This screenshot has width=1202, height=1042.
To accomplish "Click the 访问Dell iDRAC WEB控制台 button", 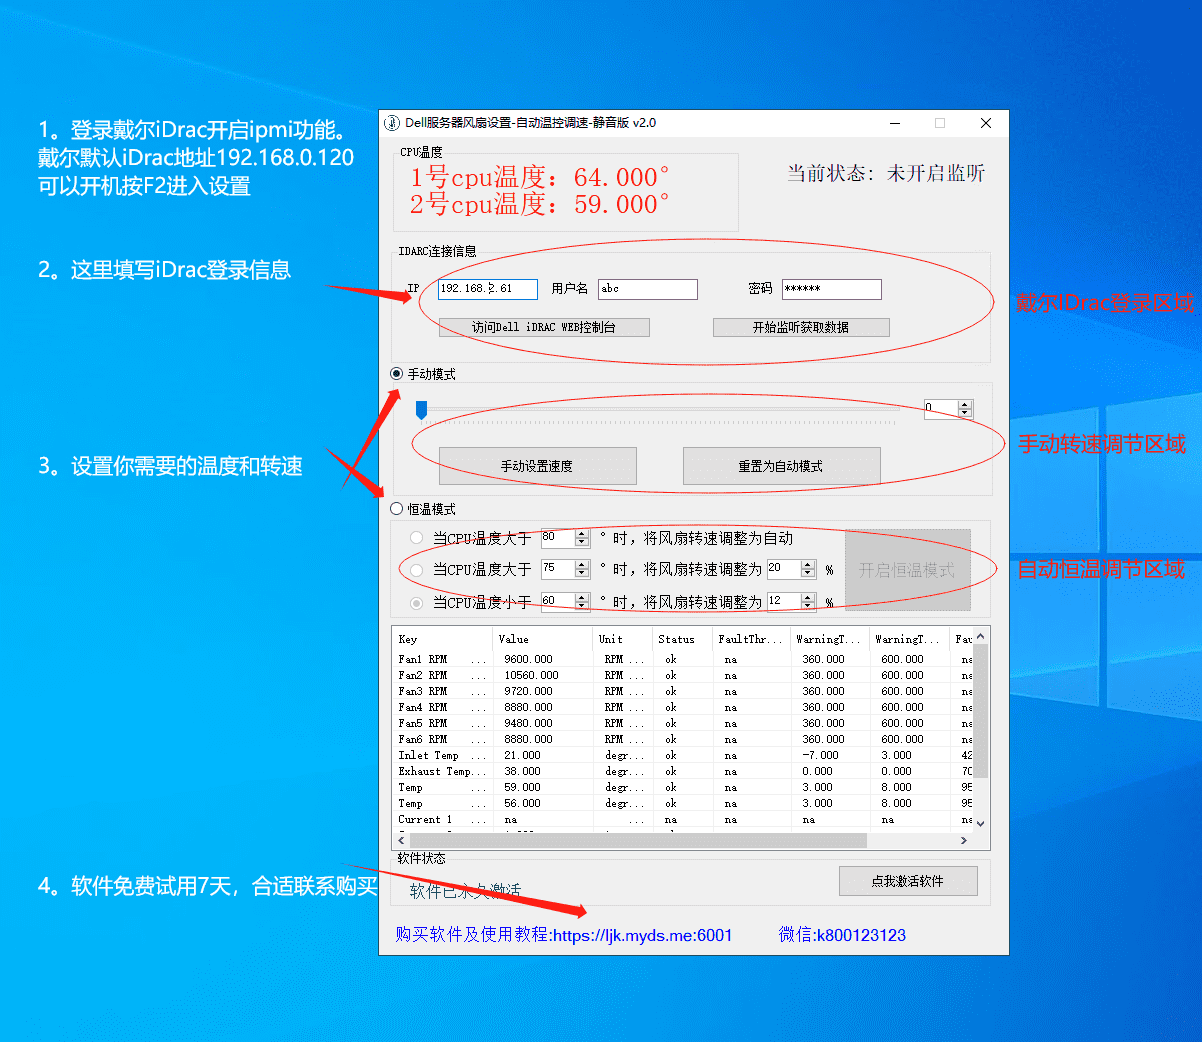I will click(x=543, y=327).
